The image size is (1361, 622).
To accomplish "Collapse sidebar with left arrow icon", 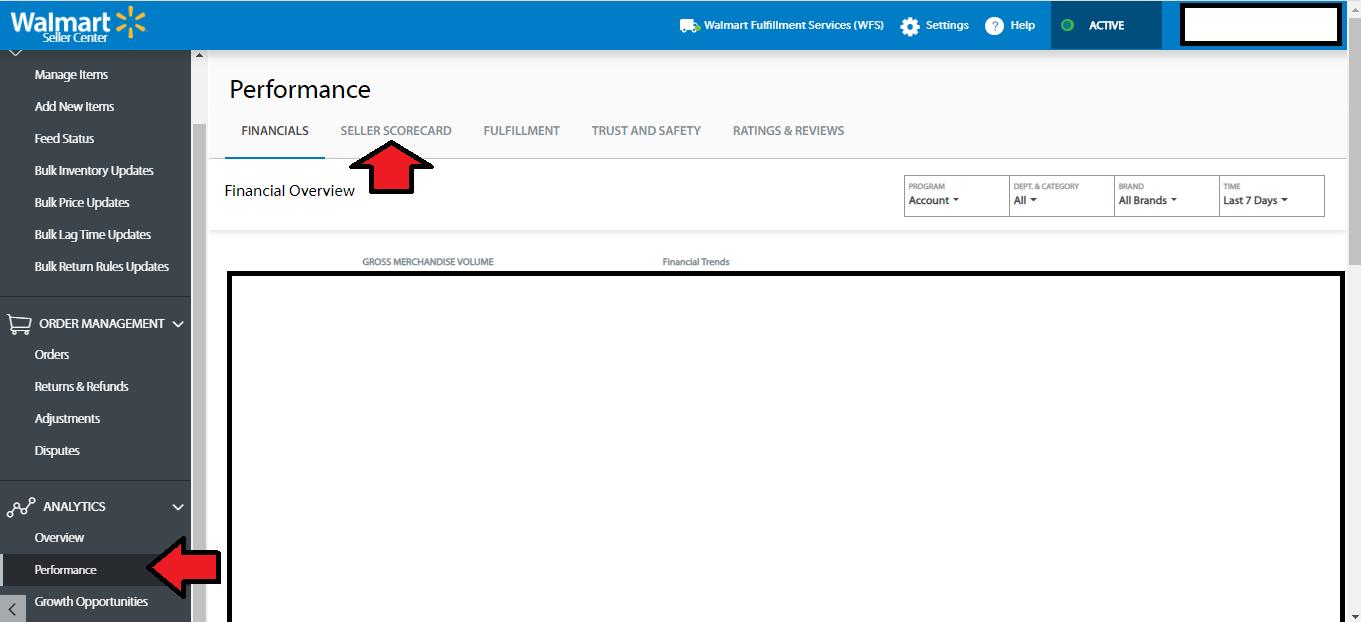I will [12, 608].
